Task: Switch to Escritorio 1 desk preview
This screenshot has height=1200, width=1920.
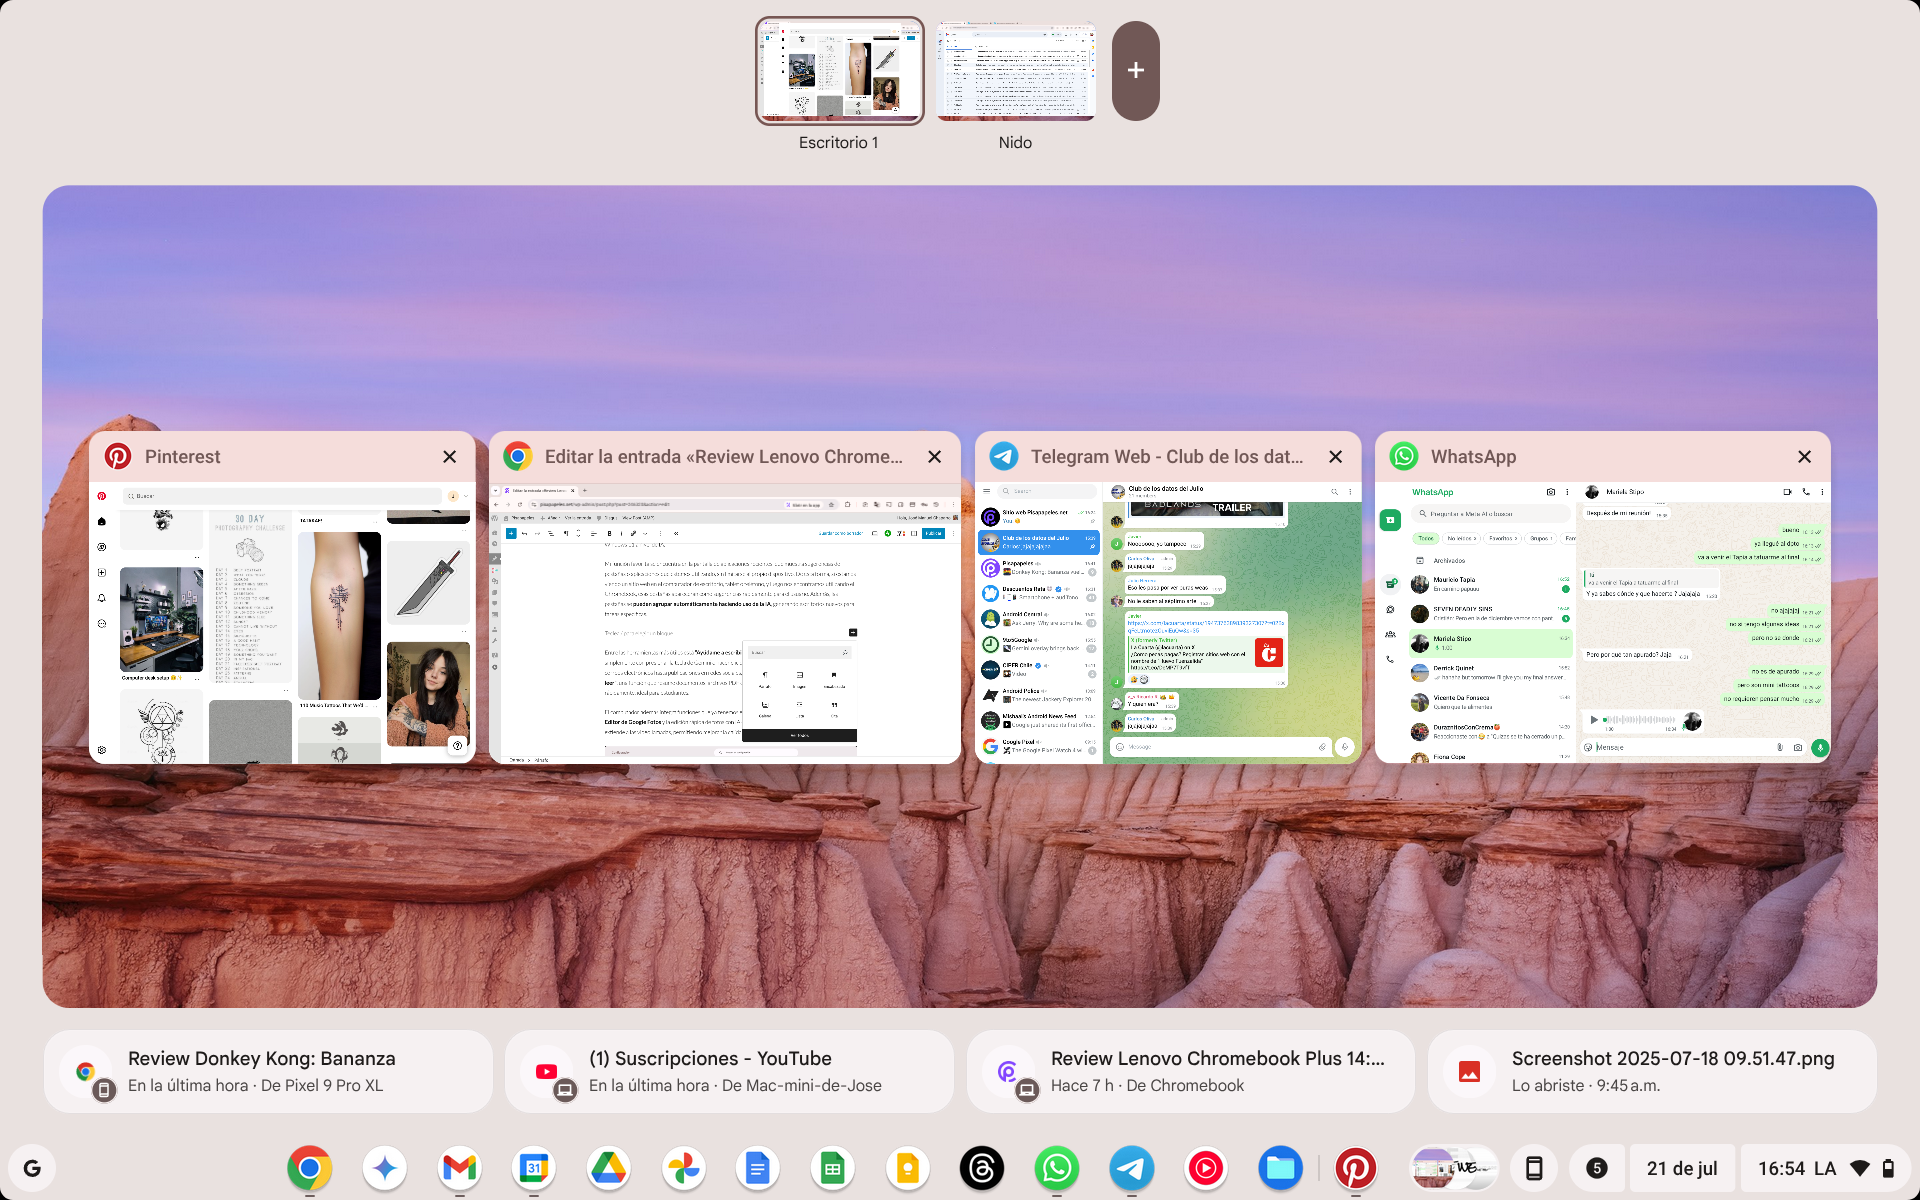Action: 839,71
